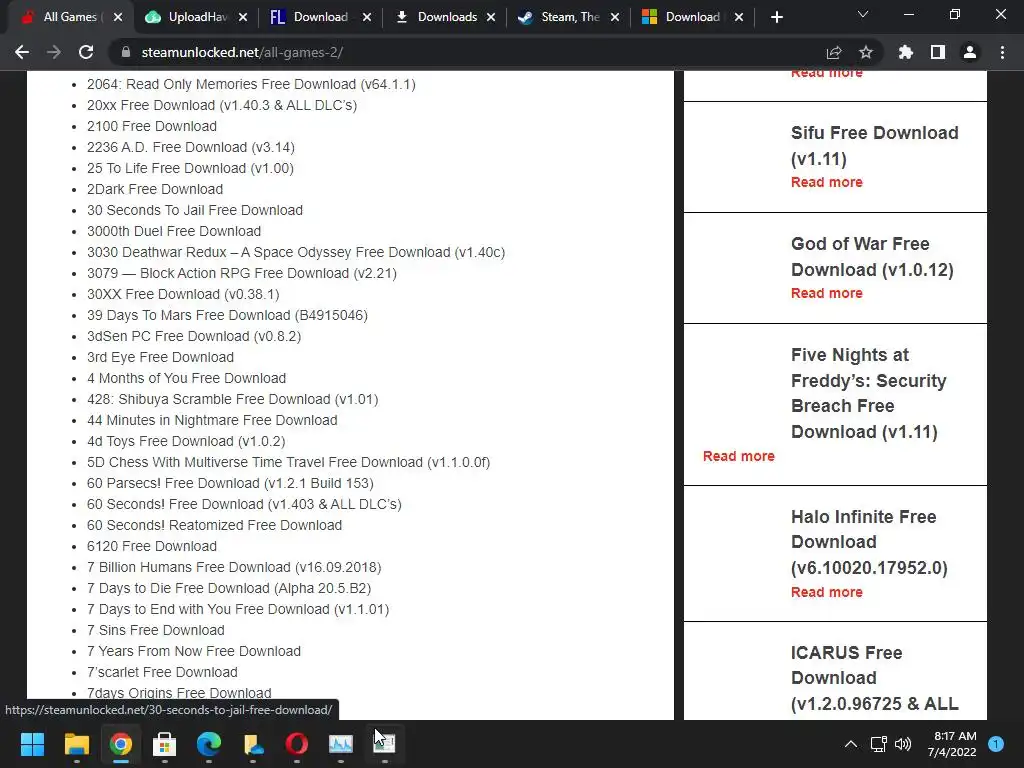Go back to the previous page
This screenshot has height=768, width=1024.
(22, 52)
